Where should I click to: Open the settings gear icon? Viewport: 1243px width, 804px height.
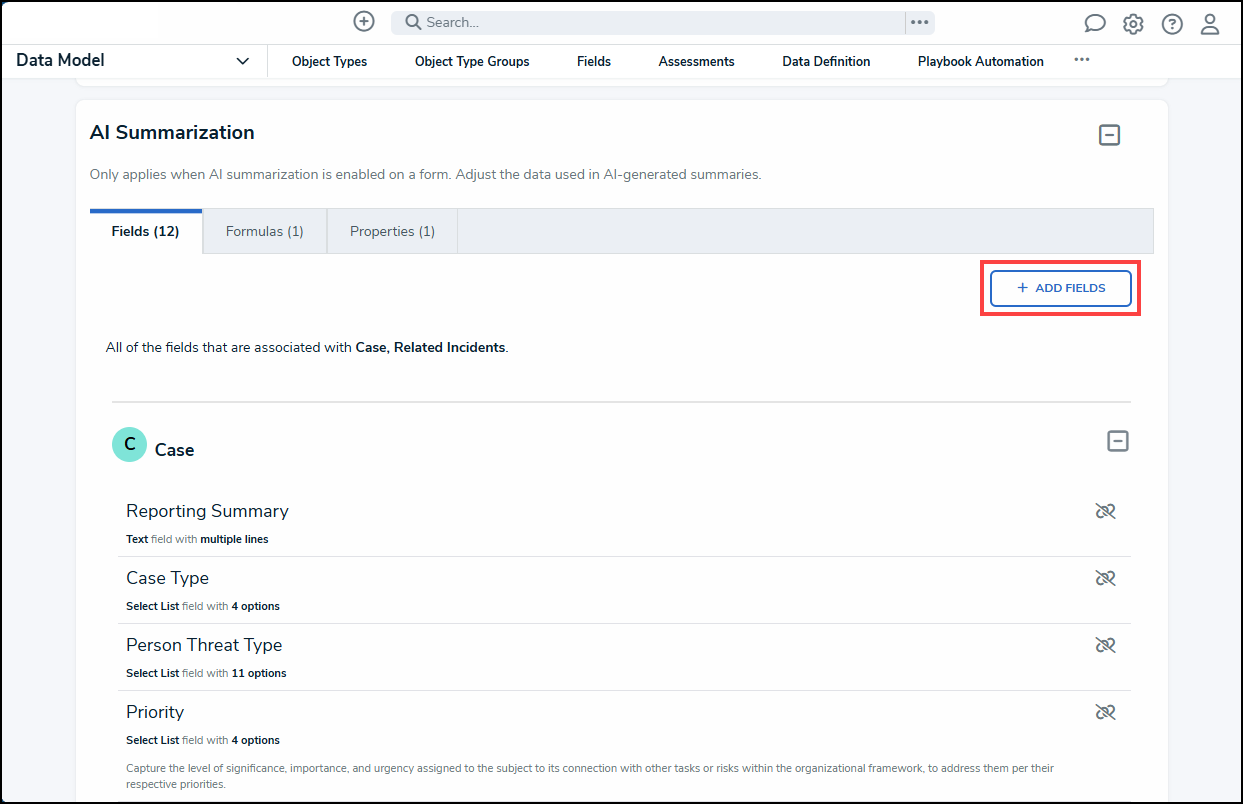click(x=1133, y=24)
